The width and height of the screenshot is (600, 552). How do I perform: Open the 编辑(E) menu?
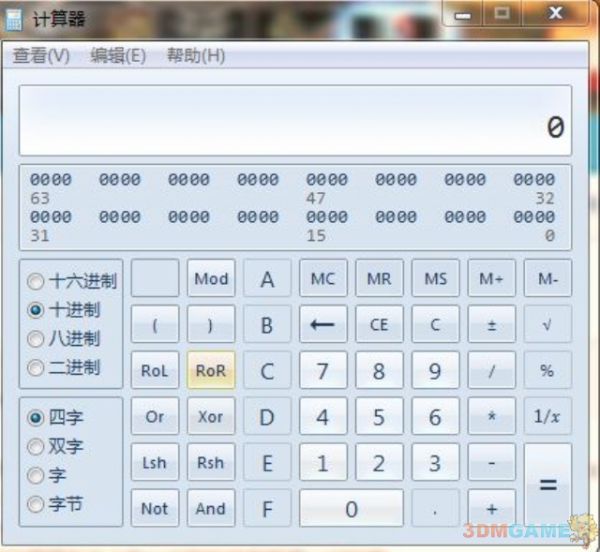(117, 56)
